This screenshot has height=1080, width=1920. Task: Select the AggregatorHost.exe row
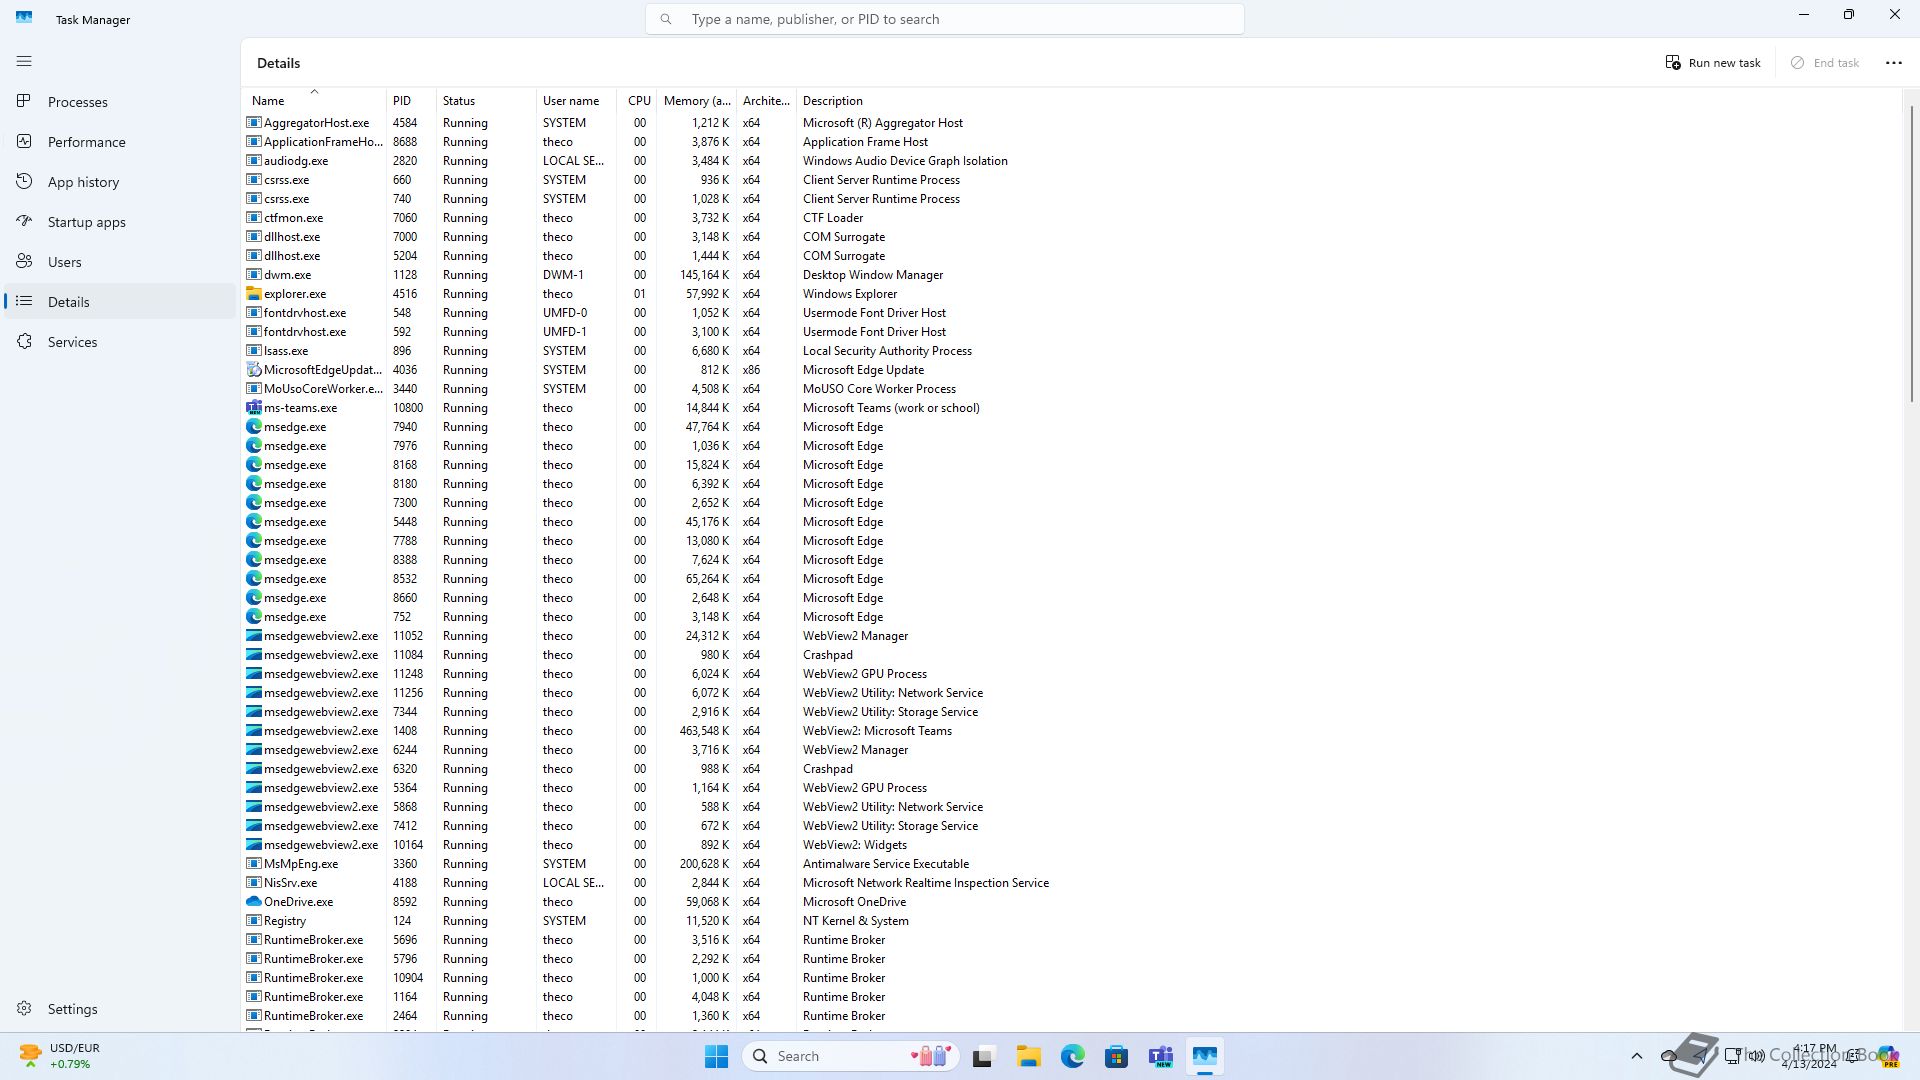coord(1070,123)
